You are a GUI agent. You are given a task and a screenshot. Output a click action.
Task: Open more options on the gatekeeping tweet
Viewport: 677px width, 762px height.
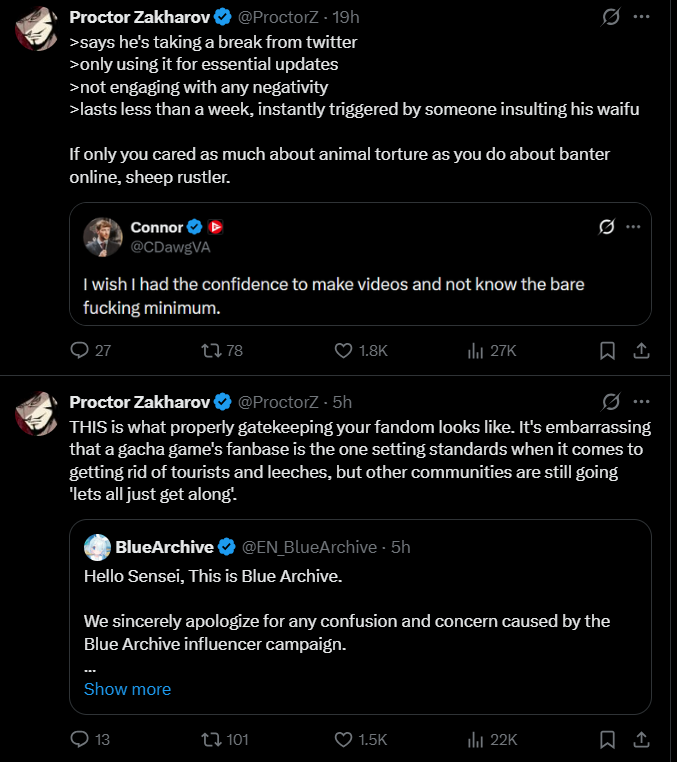click(642, 402)
